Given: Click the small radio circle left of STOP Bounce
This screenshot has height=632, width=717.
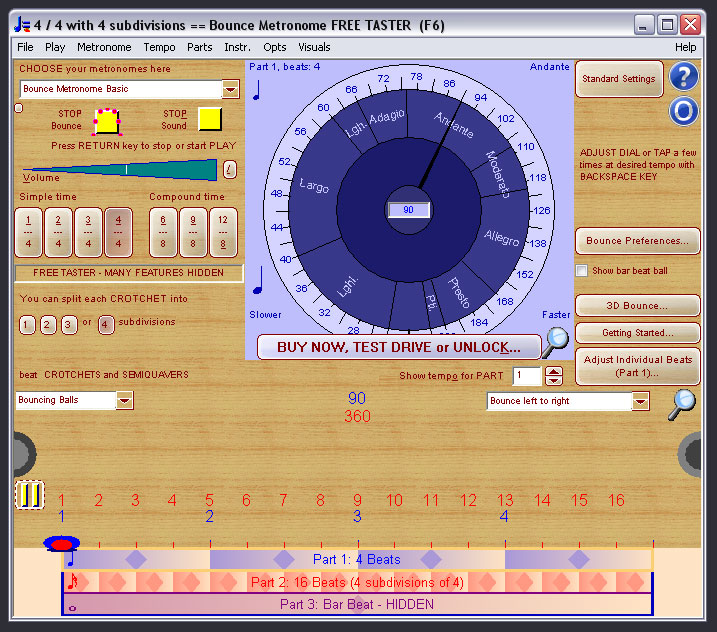Looking at the screenshot, I should tap(19, 108).
